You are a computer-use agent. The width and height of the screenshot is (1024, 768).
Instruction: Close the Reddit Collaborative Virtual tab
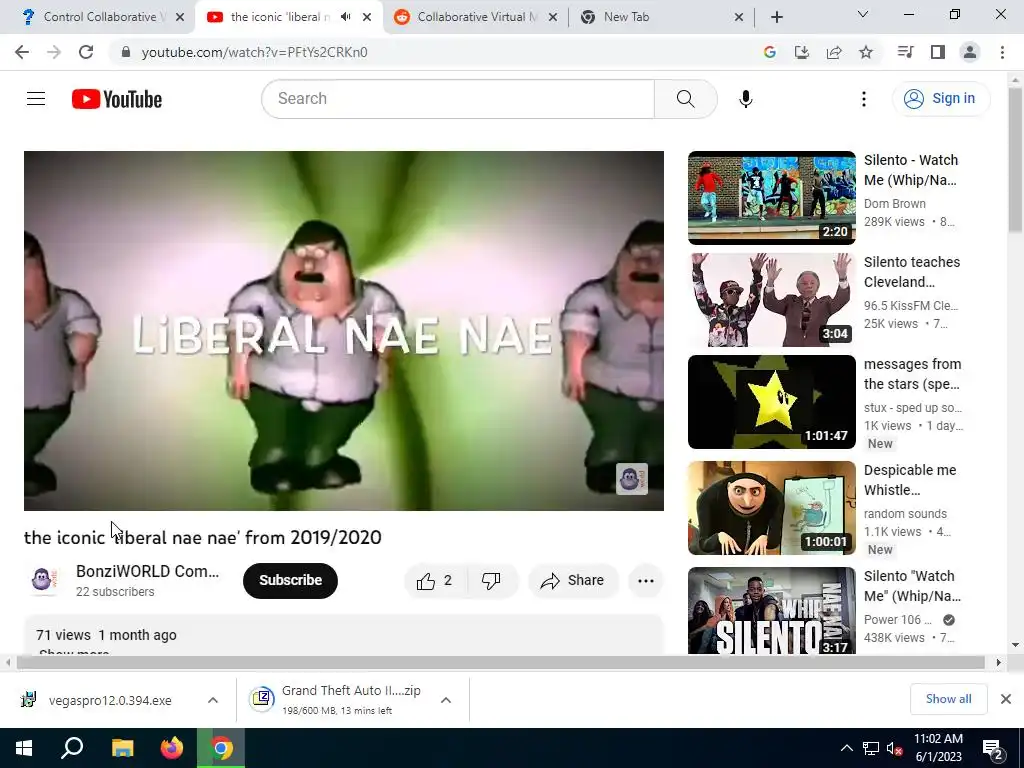552,17
